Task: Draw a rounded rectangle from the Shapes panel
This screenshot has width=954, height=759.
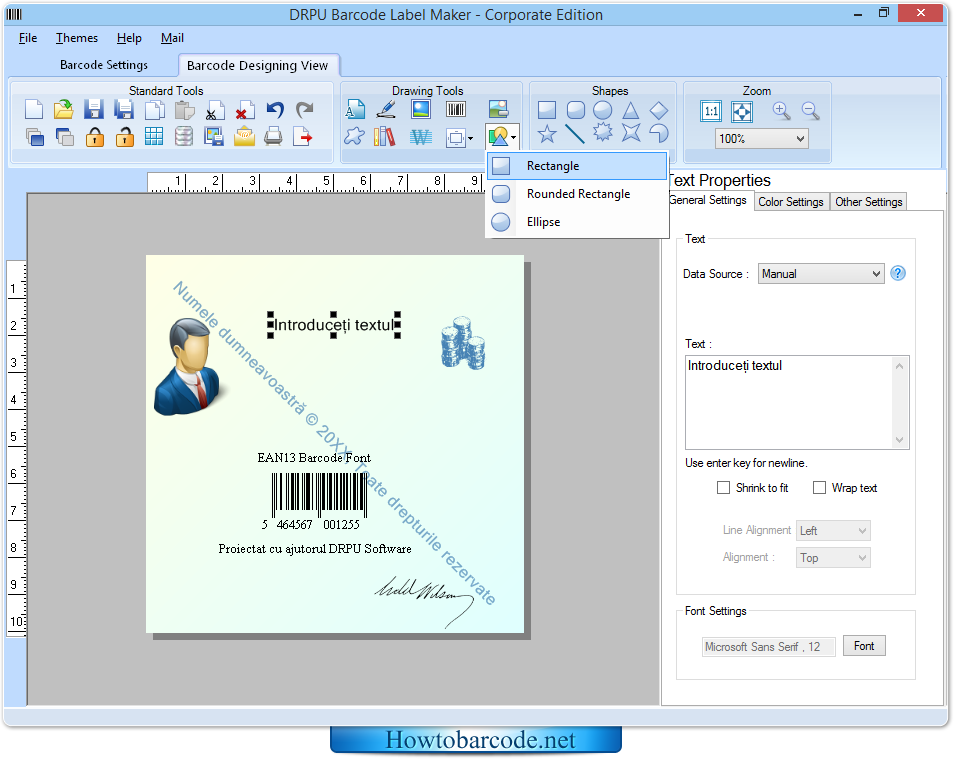Action: [x=575, y=110]
